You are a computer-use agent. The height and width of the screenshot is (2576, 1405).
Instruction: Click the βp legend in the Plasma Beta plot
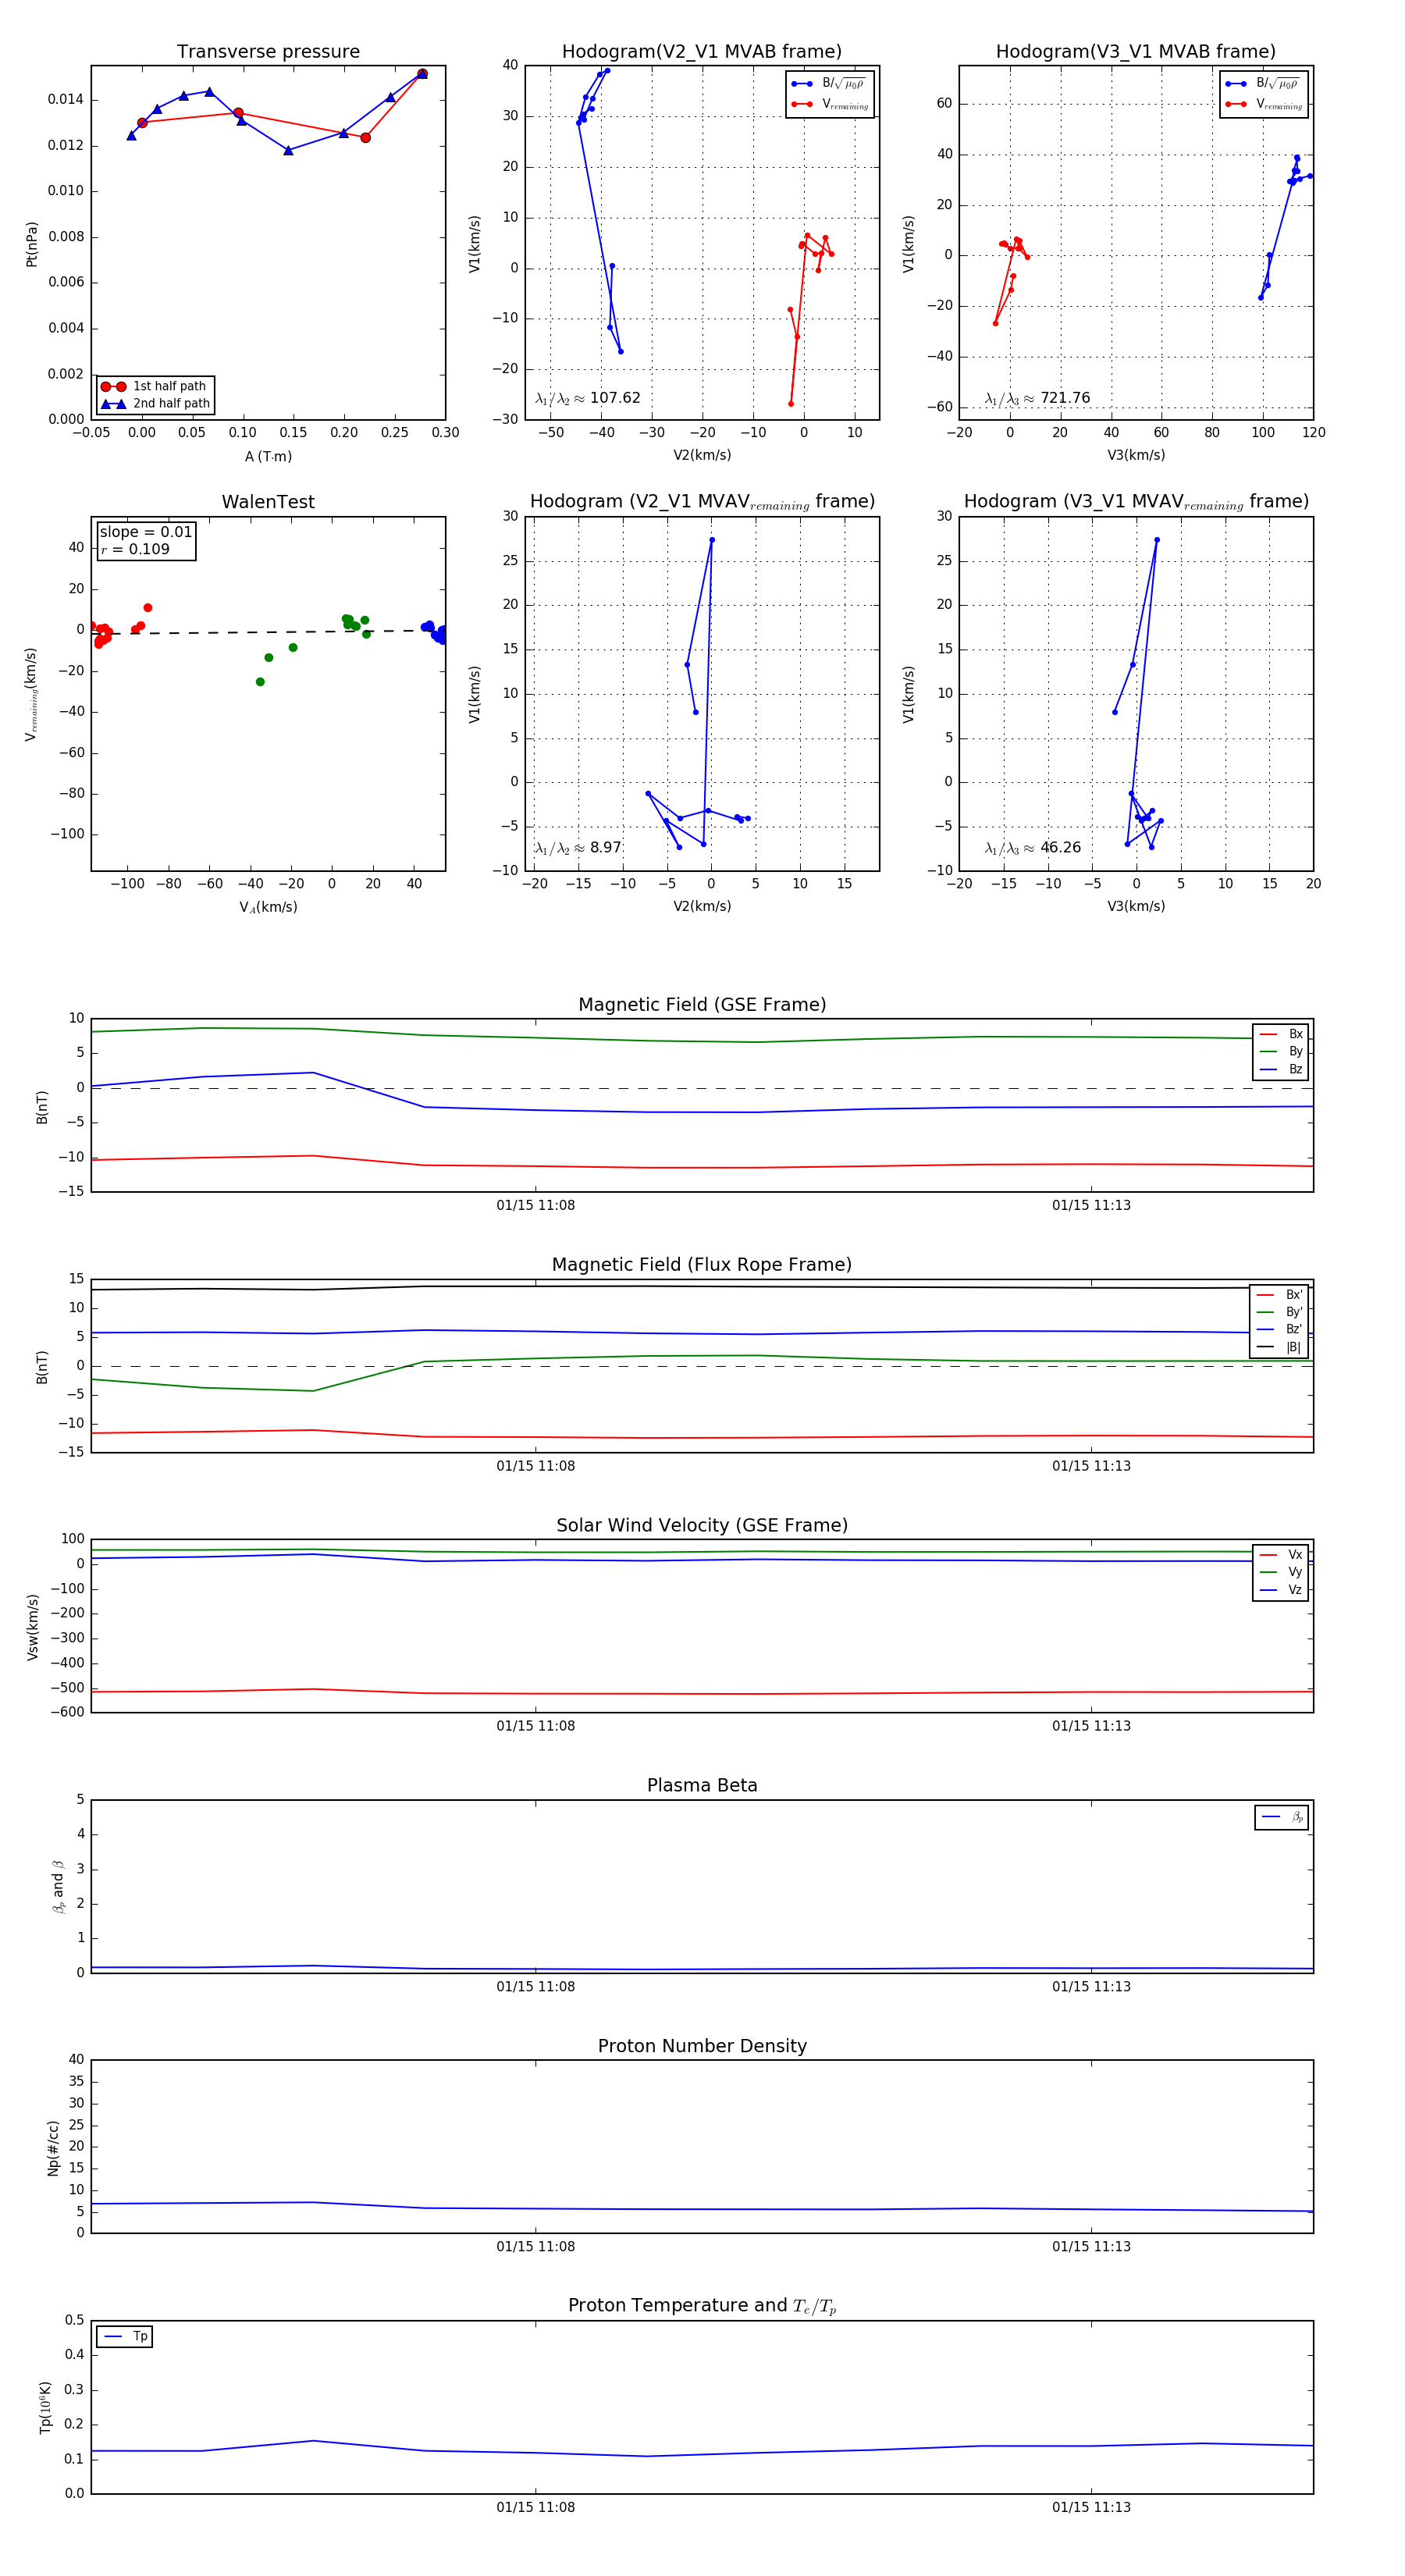pos(1282,1817)
